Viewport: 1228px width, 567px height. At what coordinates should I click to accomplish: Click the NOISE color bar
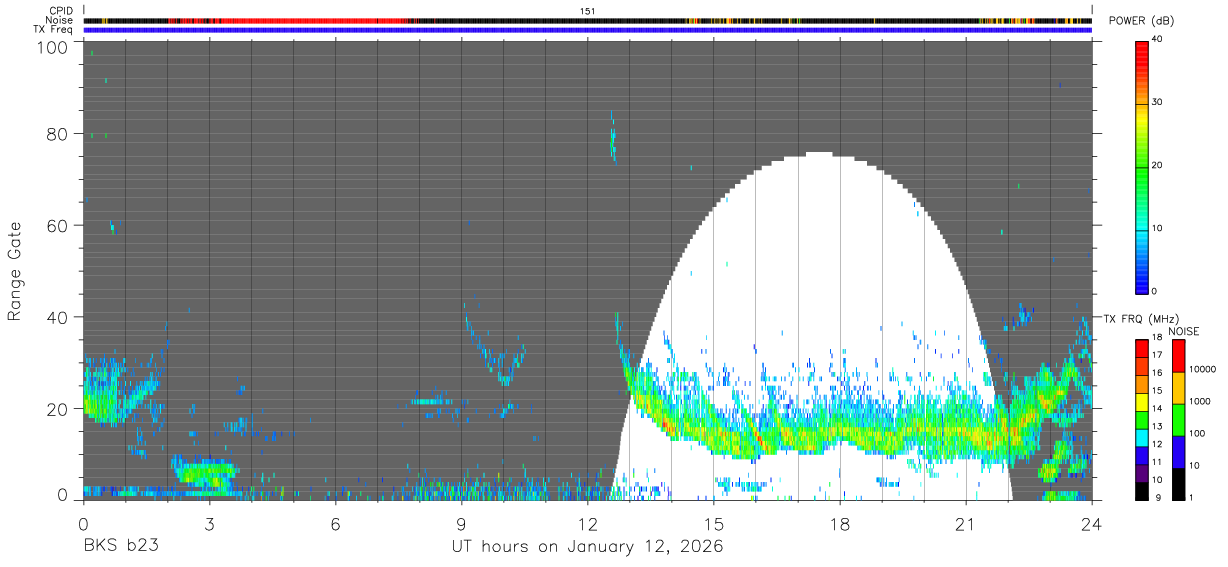1179,419
